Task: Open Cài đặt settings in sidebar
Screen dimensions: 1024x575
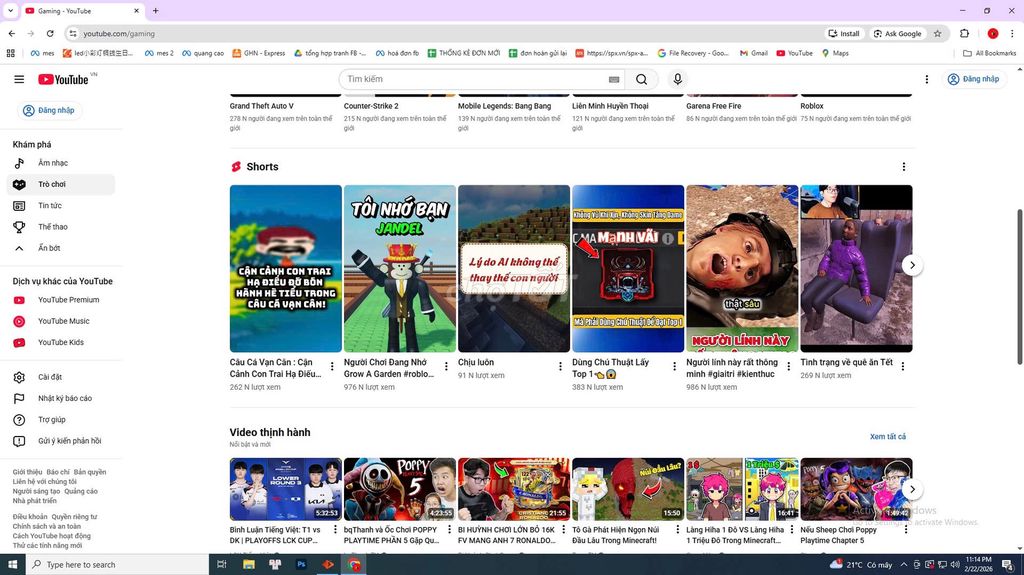Action: (50, 377)
